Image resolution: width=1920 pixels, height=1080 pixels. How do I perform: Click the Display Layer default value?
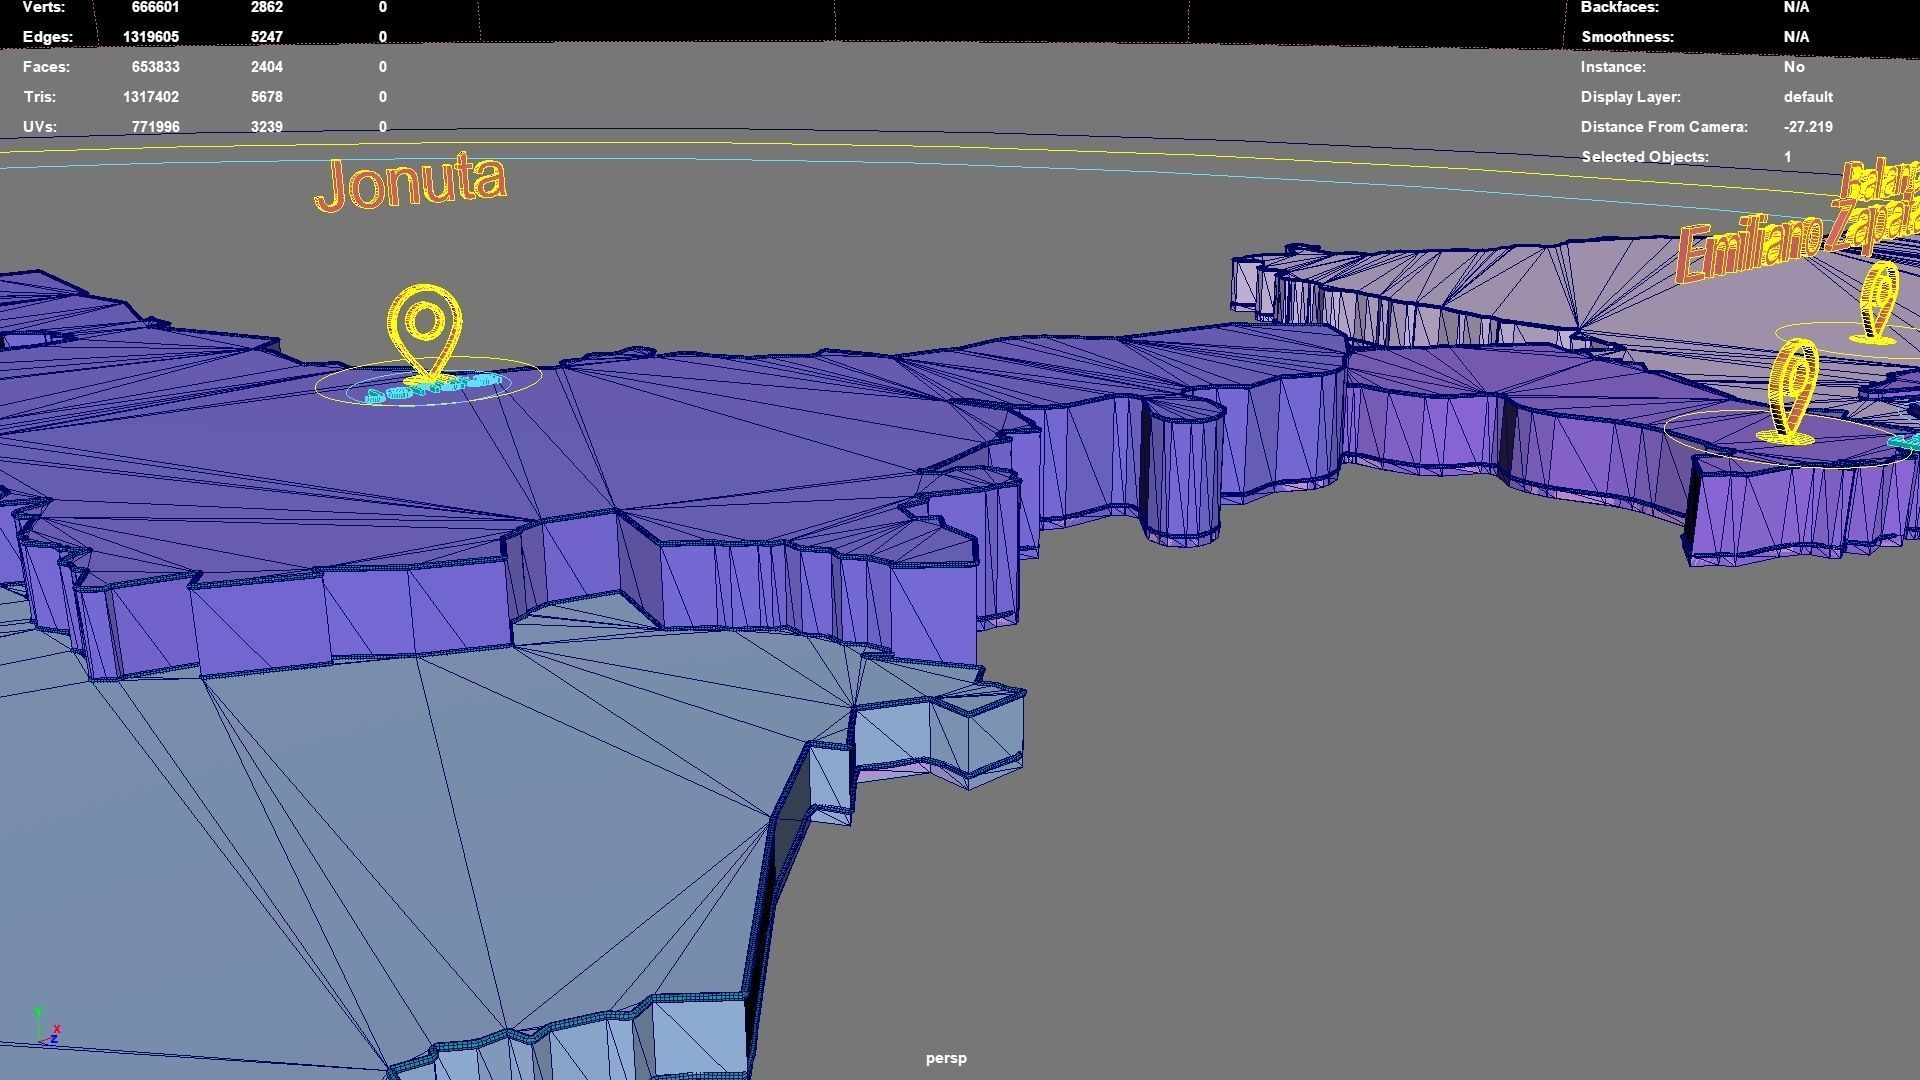(1807, 97)
